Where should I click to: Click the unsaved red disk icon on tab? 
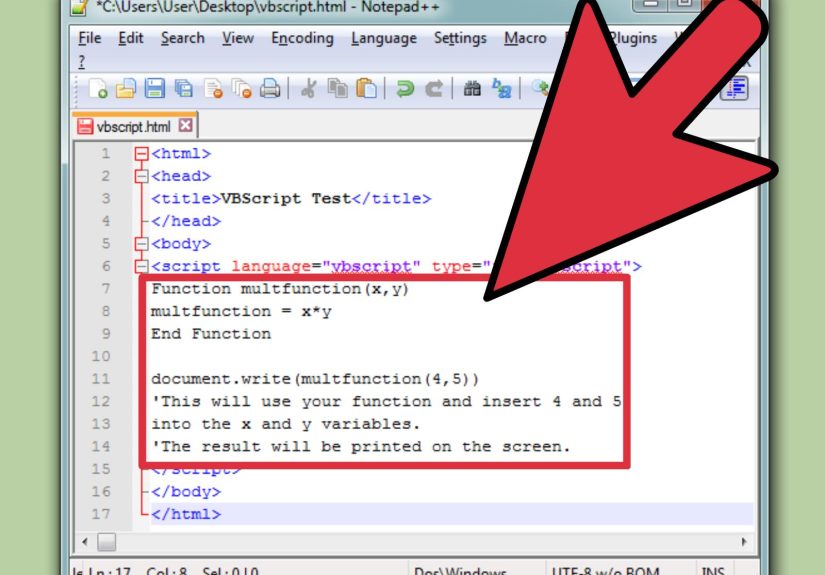[x=85, y=126]
